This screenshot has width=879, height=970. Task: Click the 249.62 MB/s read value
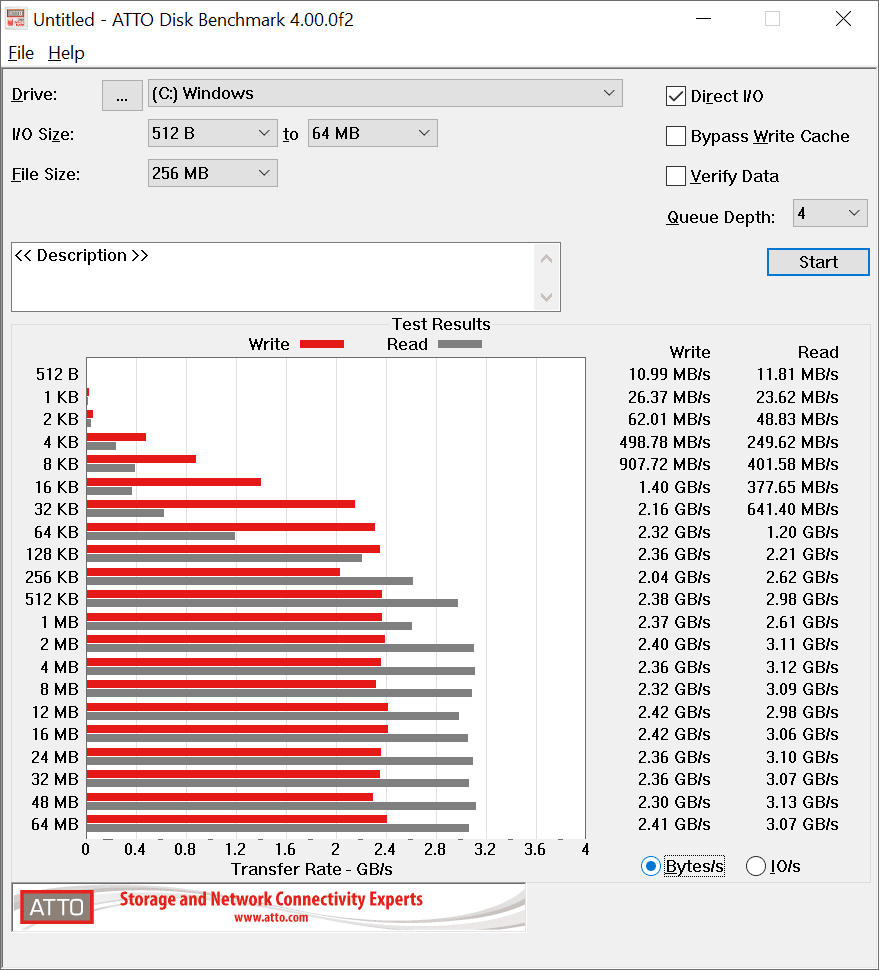(793, 442)
